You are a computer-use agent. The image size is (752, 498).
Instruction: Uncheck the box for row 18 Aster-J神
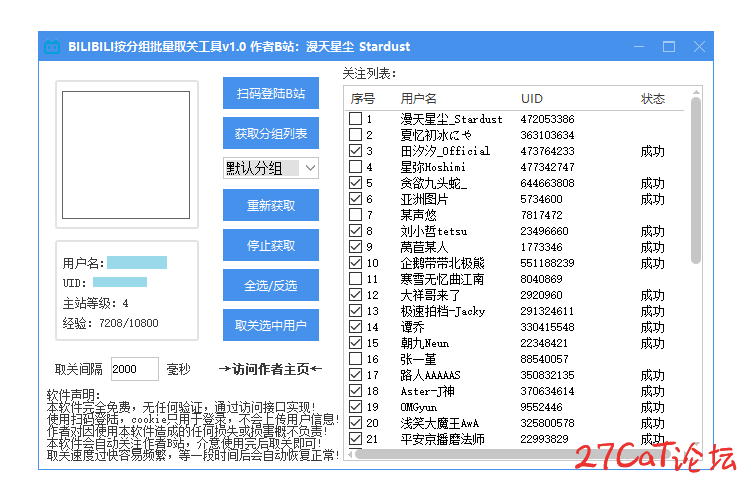click(x=355, y=391)
